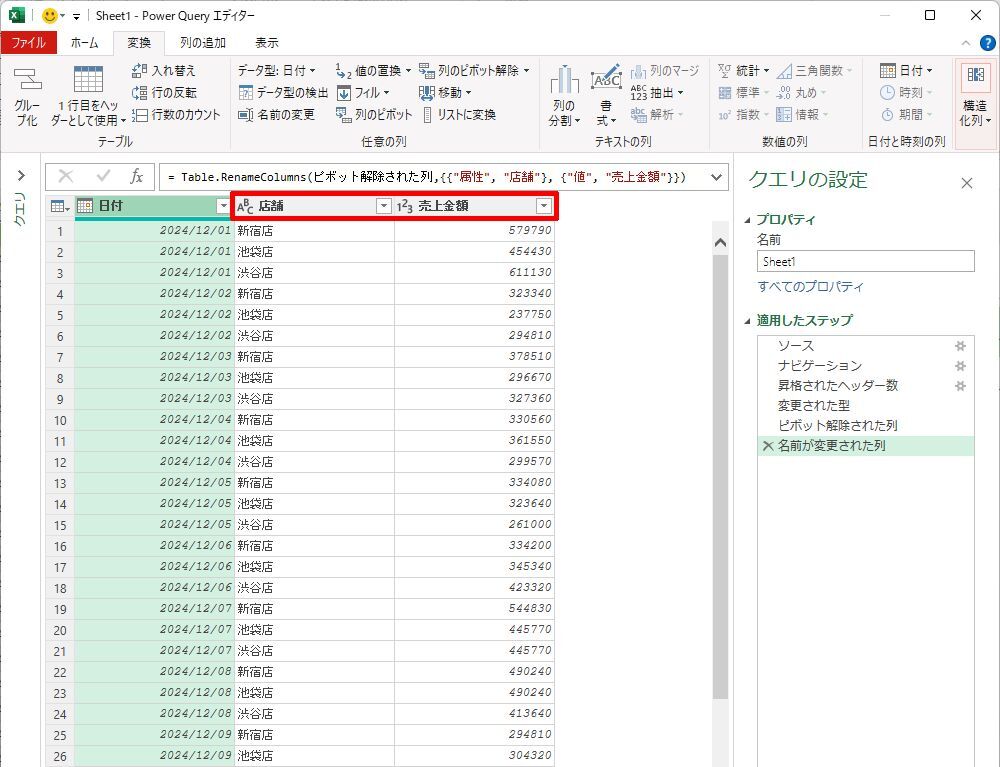This screenshot has width=1000, height=767.
Task: Click リストに変換 (Convert to List)
Action: (x=458, y=115)
